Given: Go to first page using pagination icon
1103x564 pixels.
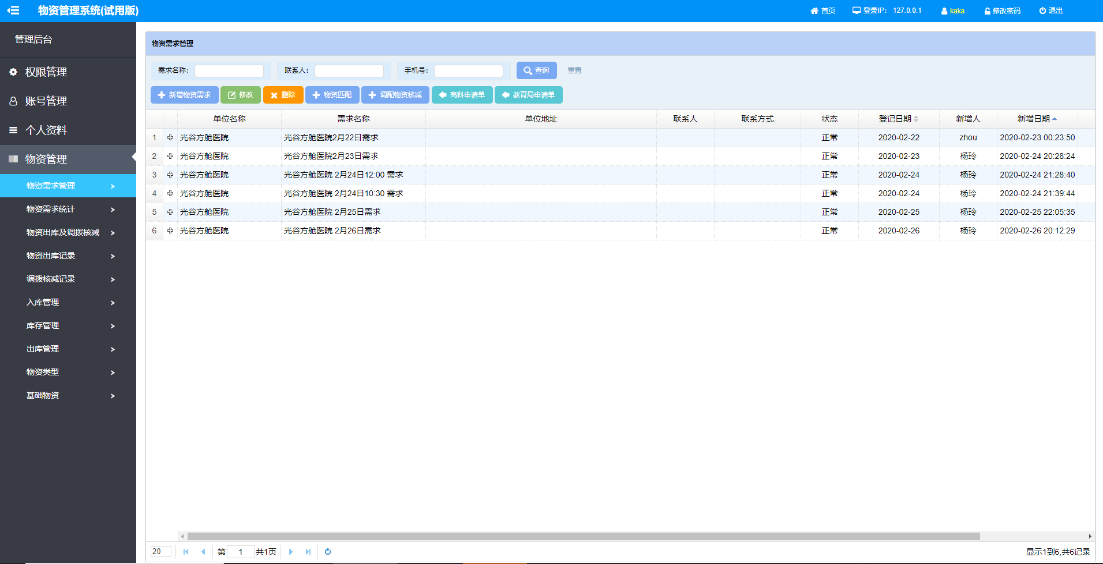Looking at the screenshot, I should [186, 551].
